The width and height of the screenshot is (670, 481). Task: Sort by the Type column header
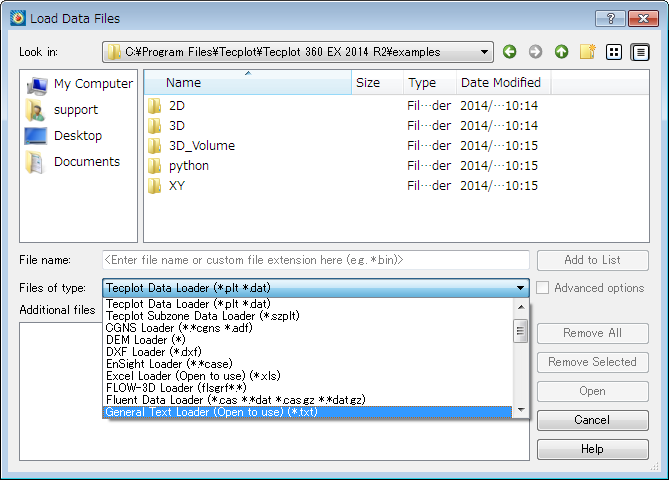430,82
